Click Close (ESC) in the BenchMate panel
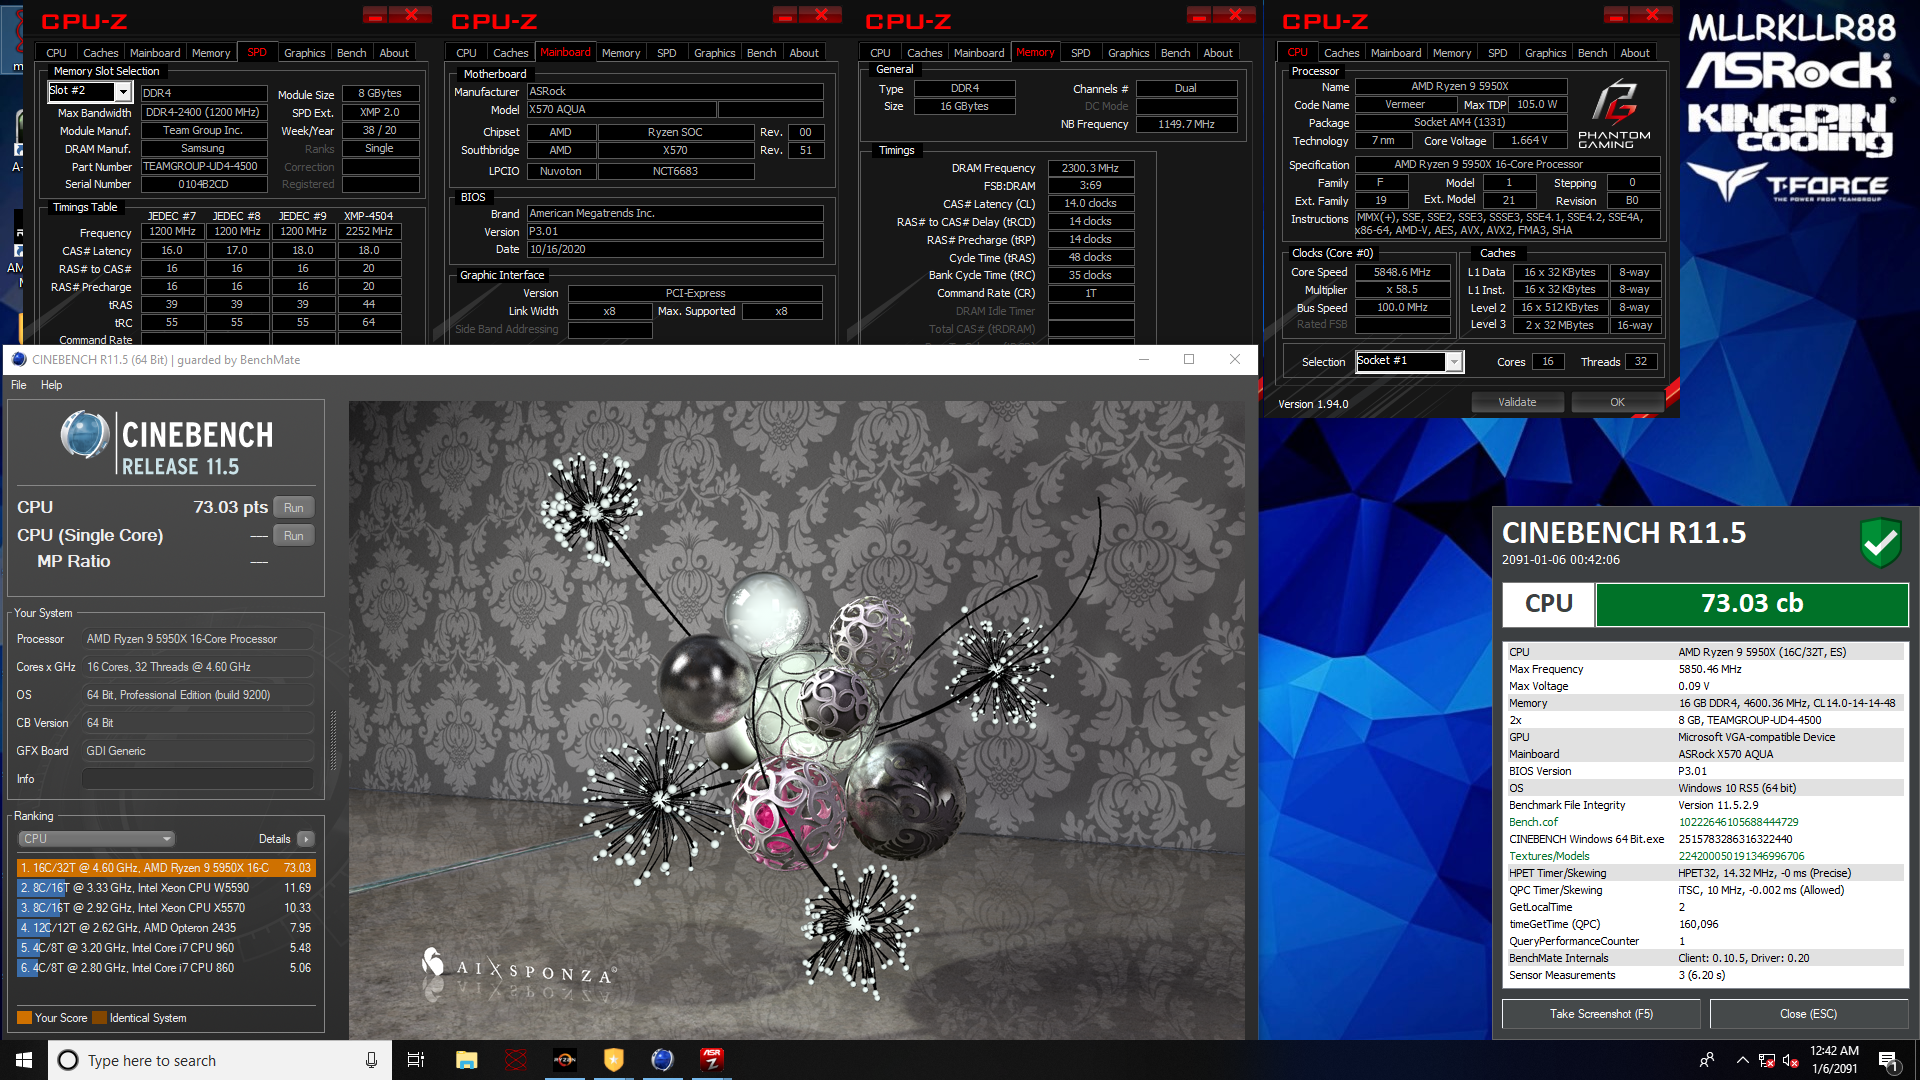Screen dimensions: 1920x1080 tap(1808, 1014)
